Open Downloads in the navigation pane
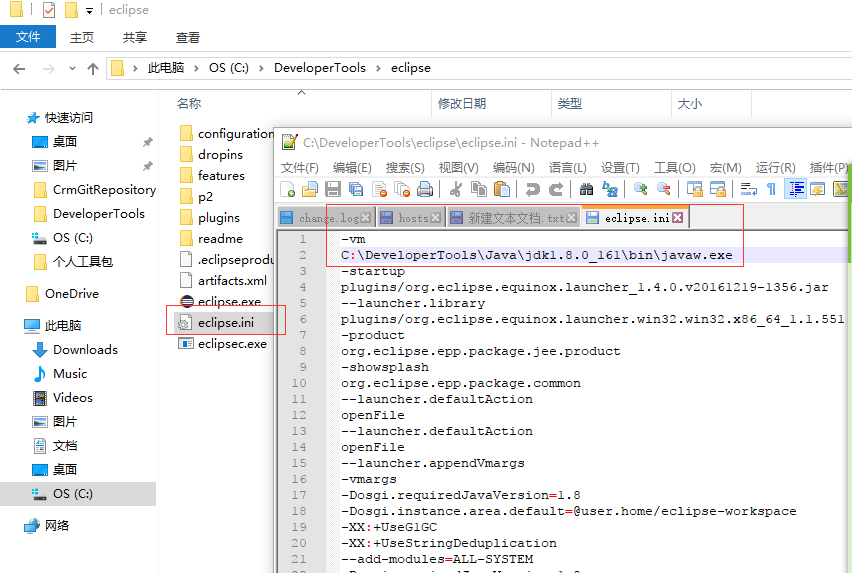Viewport: 852px width, 573px height. [x=85, y=350]
